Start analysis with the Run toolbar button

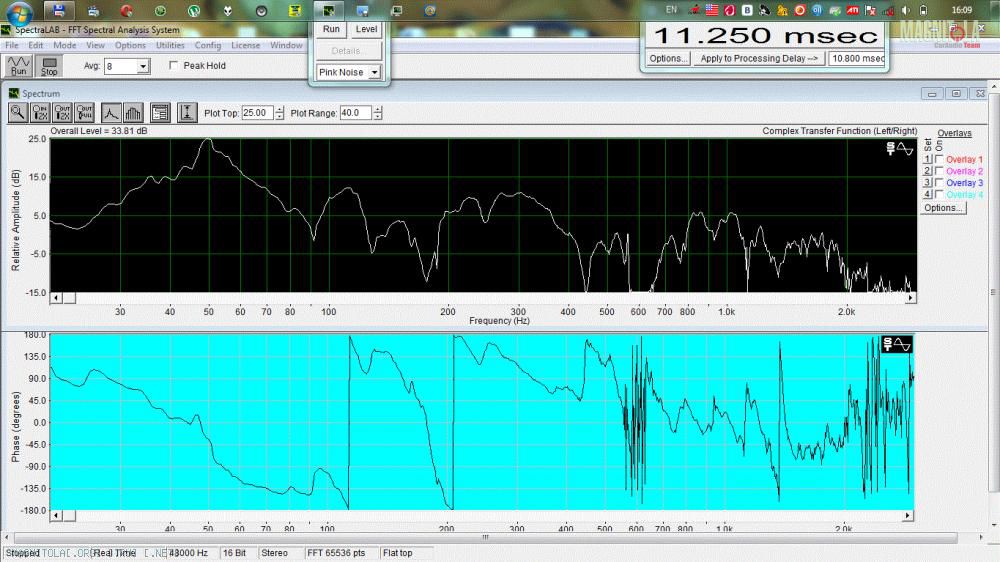[18, 66]
